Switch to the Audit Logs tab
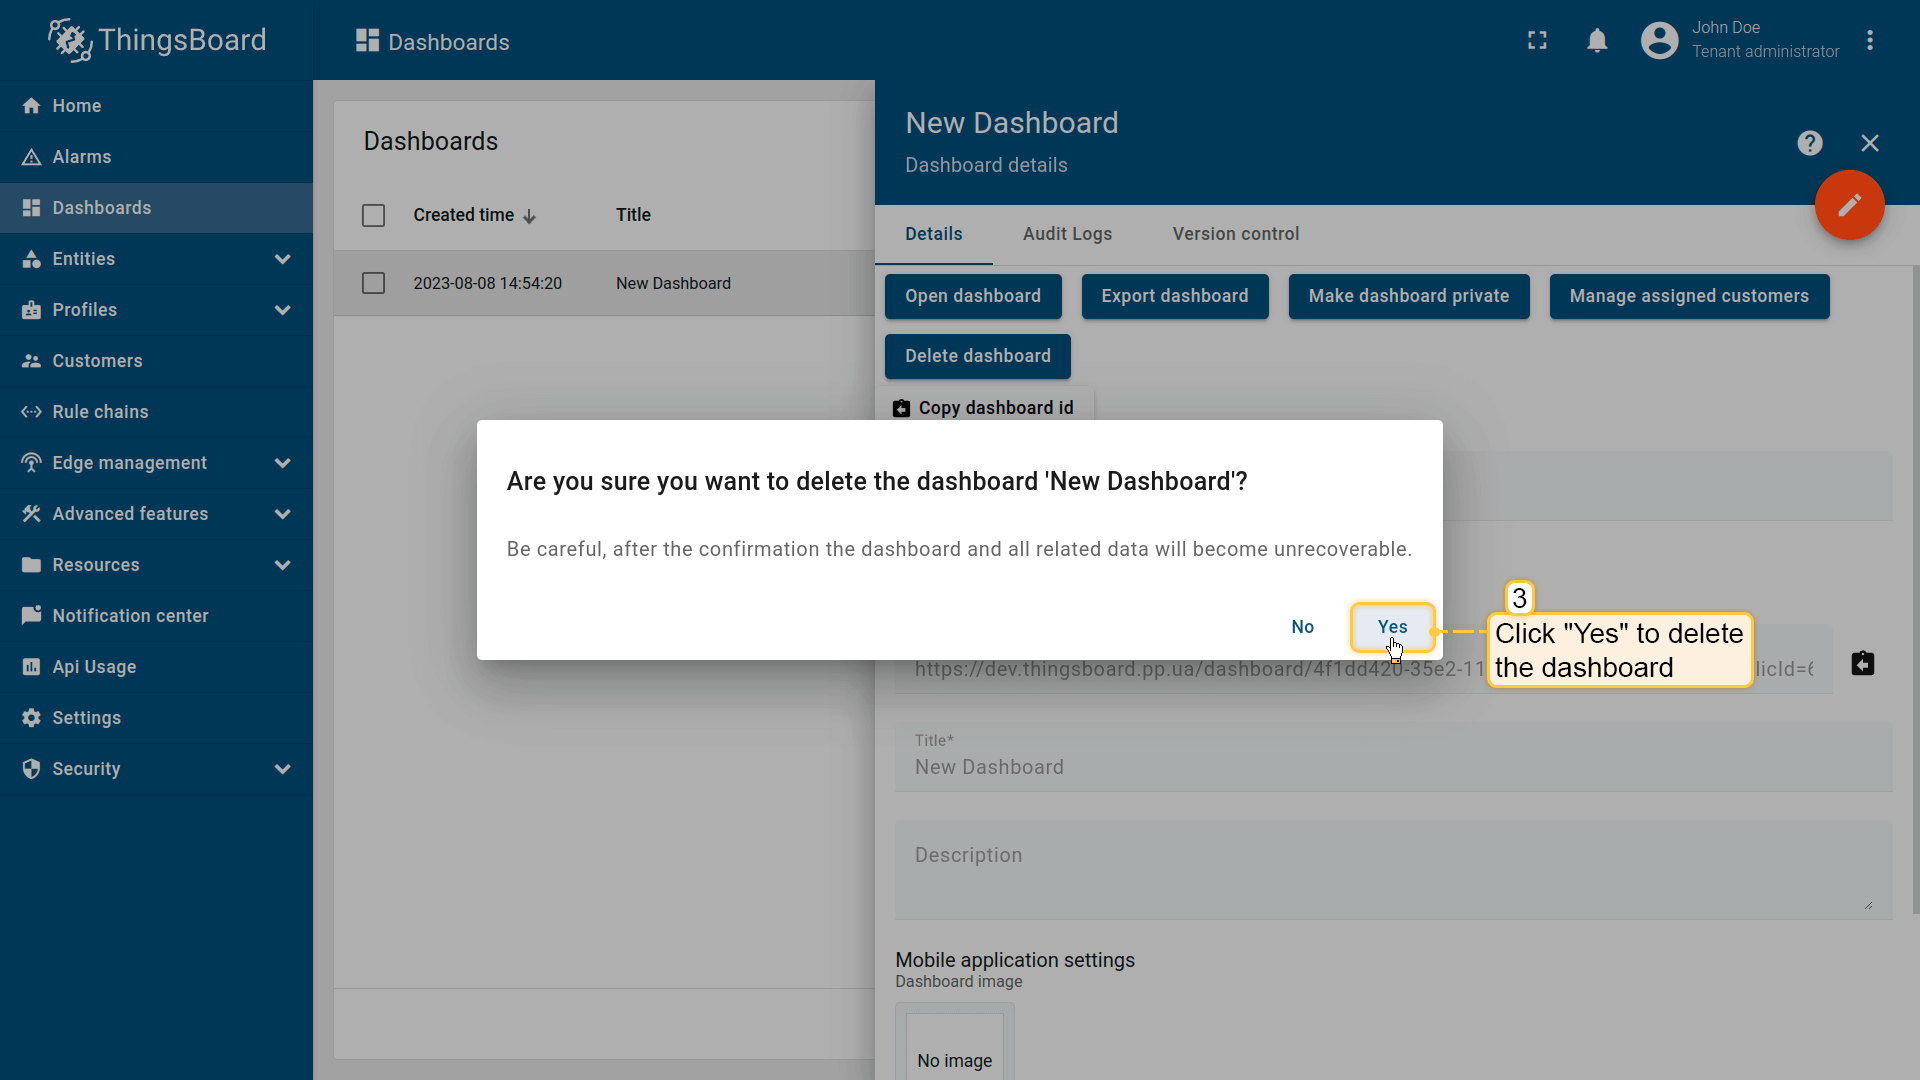This screenshot has height=1080, width=1920. point(1067,234)
